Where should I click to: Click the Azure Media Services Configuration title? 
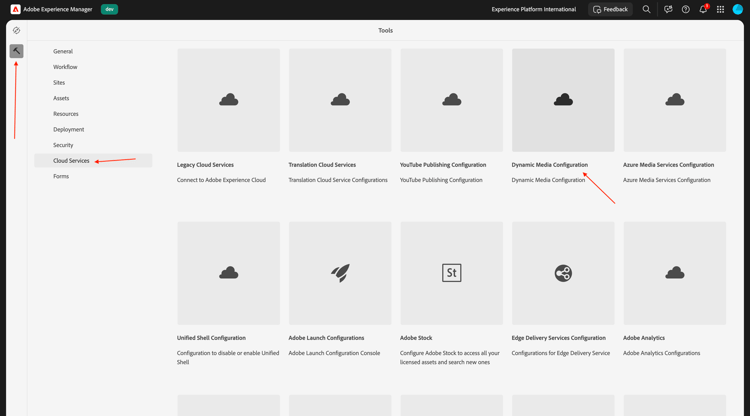pos(668,165)
